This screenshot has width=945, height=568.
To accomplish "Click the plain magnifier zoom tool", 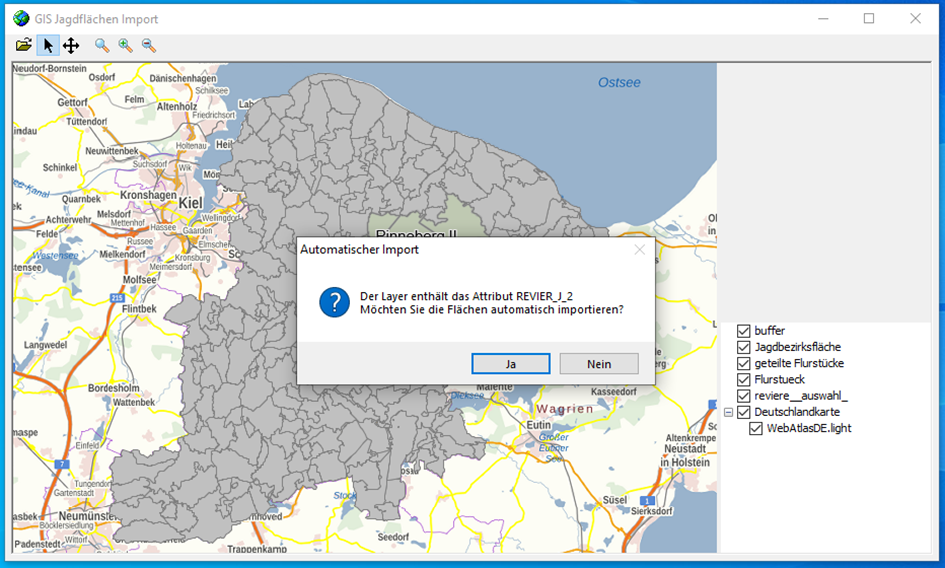I will click(102, 45).
